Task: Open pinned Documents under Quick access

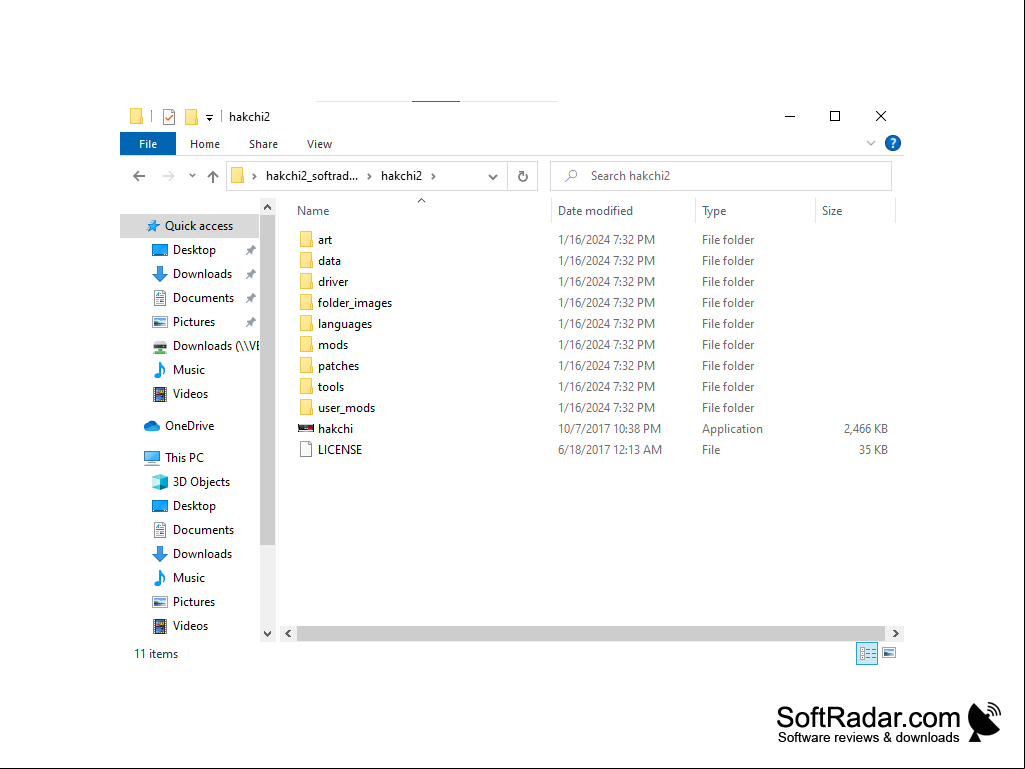Action: tap(203, 298)
